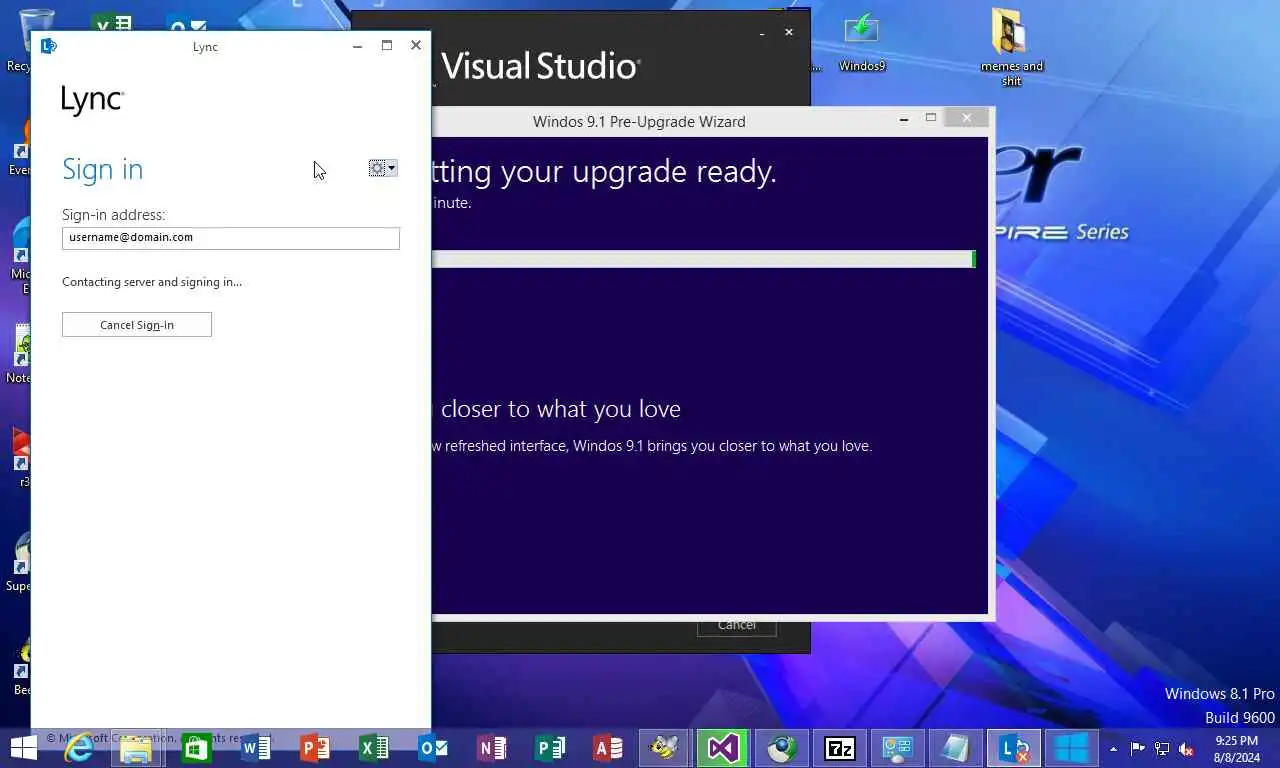The image size is (1280, 768).
Task: Switch to Lync via taskbar icon
Action: [x=1013, y=748]
